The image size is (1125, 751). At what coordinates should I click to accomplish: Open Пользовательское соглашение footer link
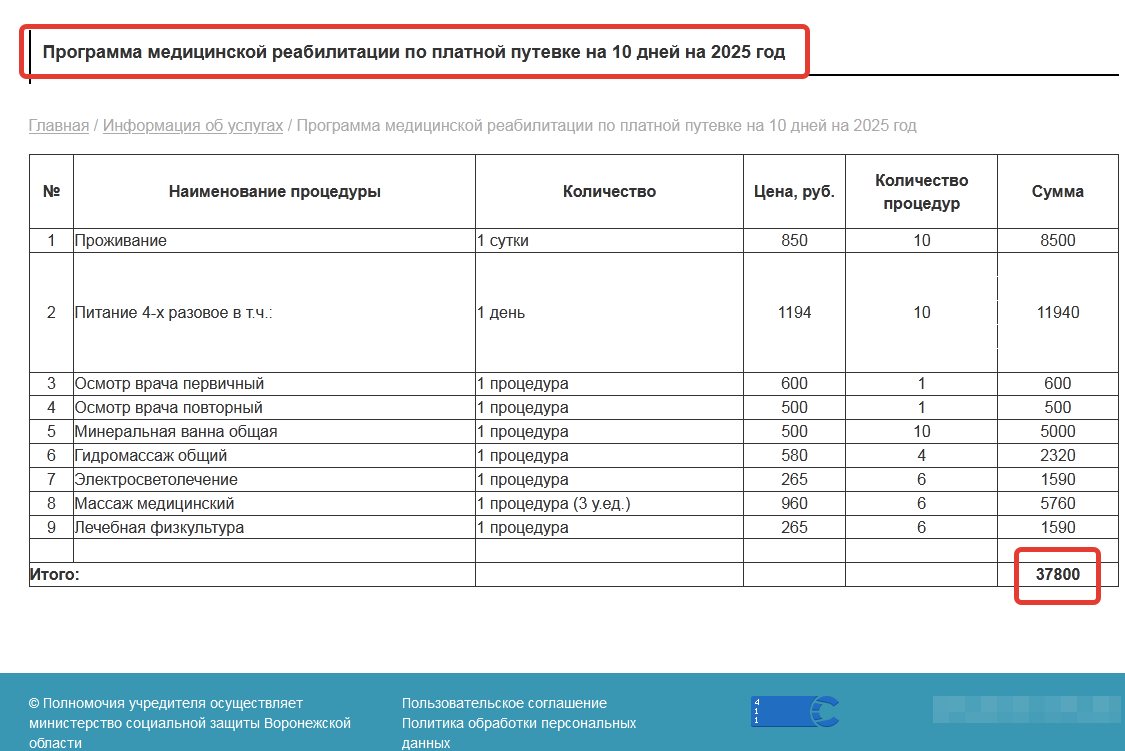(504, 703)
